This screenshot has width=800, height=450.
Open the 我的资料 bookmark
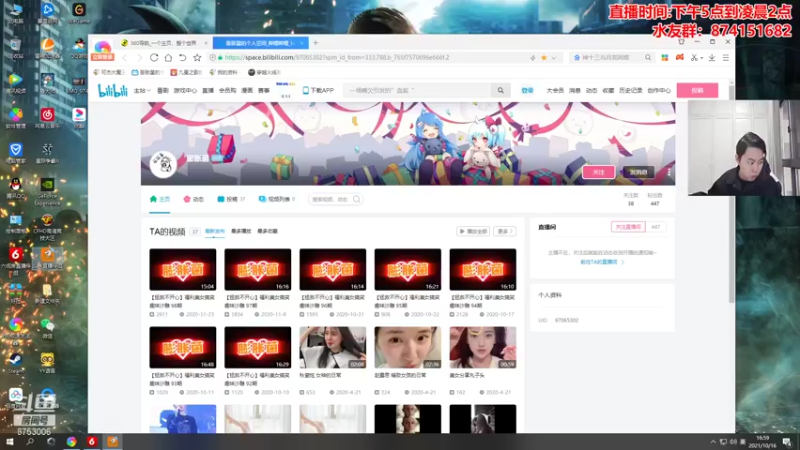point(223,72)
